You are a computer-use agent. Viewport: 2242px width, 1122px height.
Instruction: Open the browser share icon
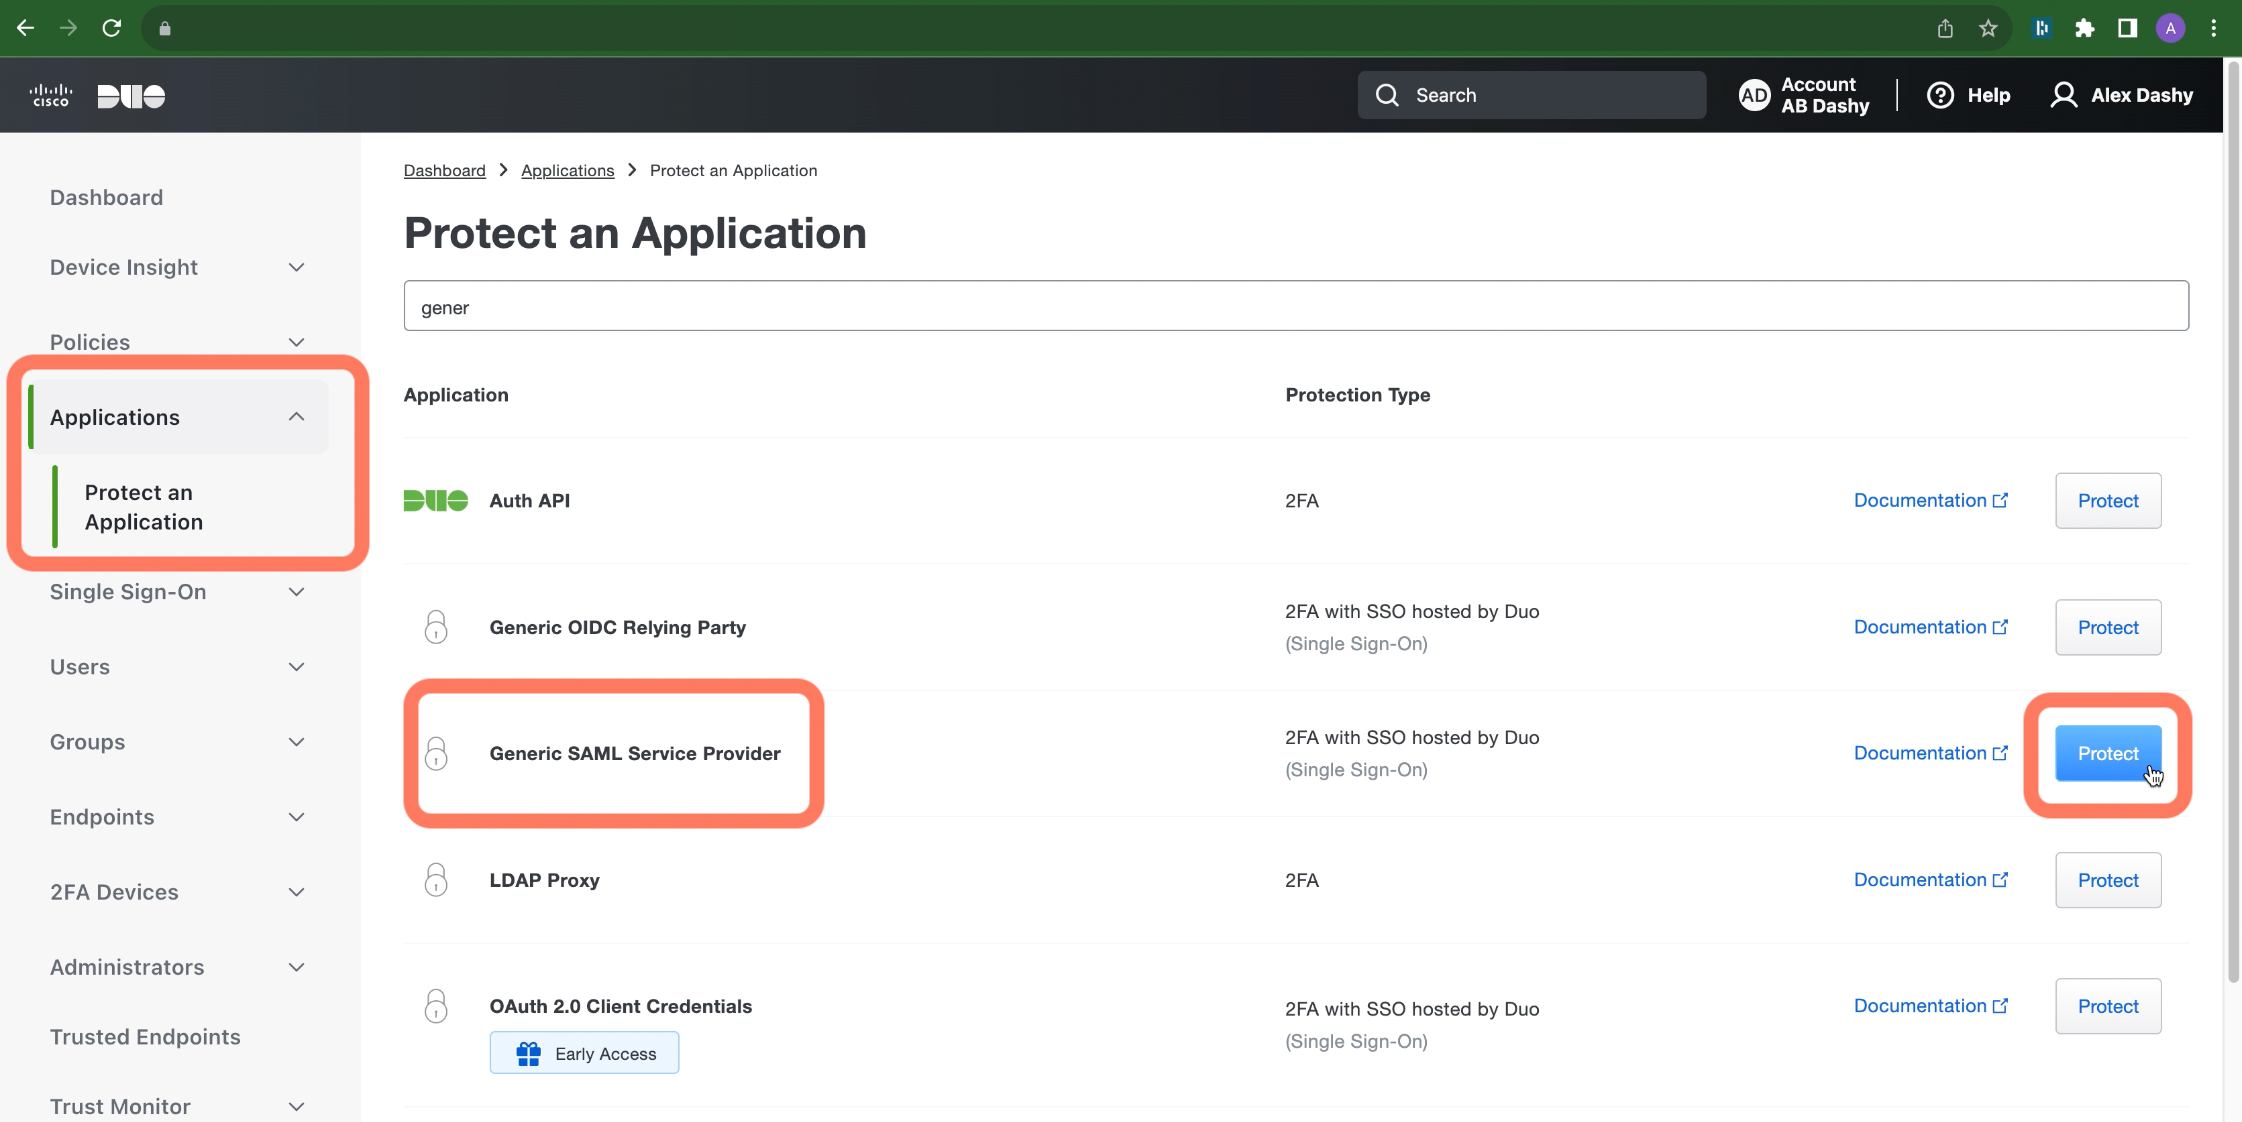(1945, 28)
